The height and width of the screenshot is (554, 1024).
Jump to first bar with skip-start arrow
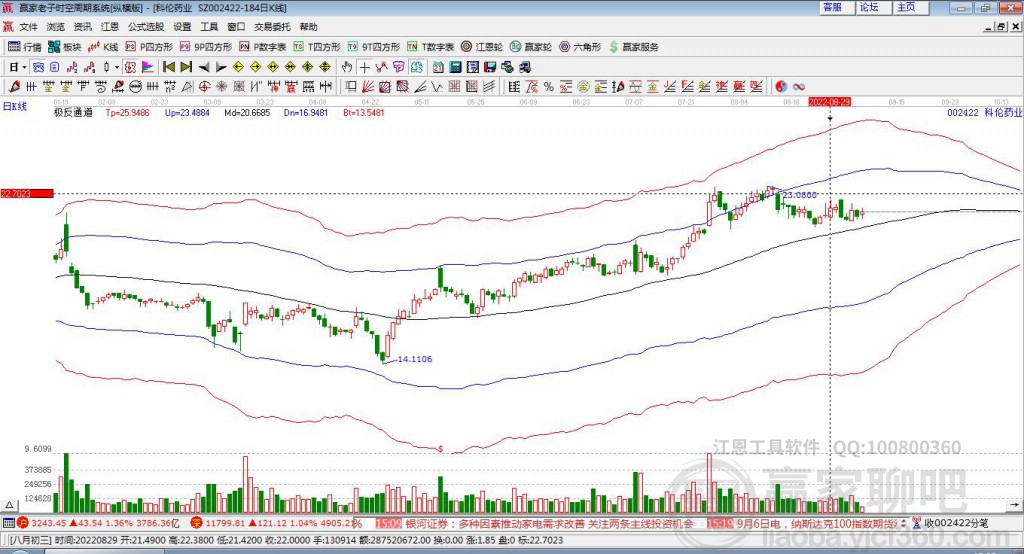pyautogui.click(x=168, y=67)
